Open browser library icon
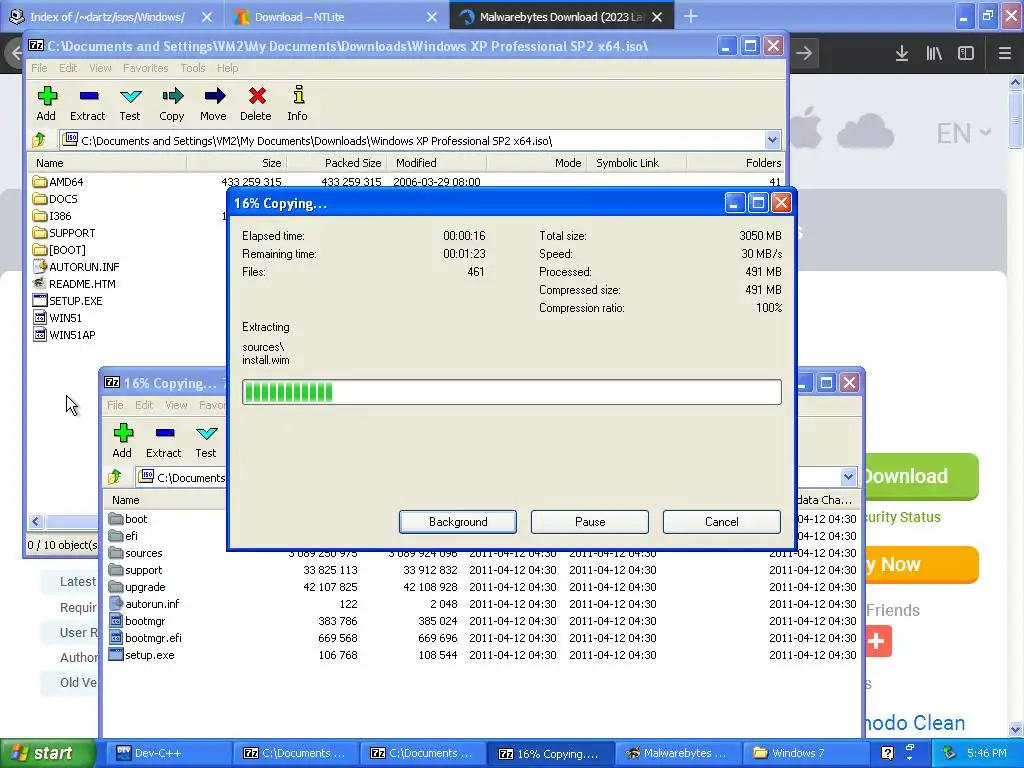 coord(934,53)
